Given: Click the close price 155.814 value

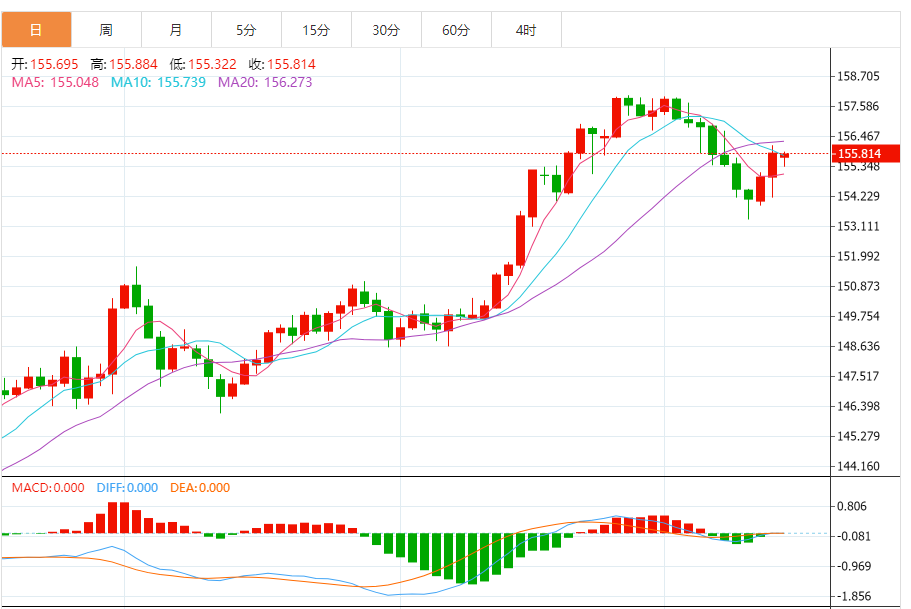Looking at the screenshot, I should pyautogui.click(x=291, y=65).
